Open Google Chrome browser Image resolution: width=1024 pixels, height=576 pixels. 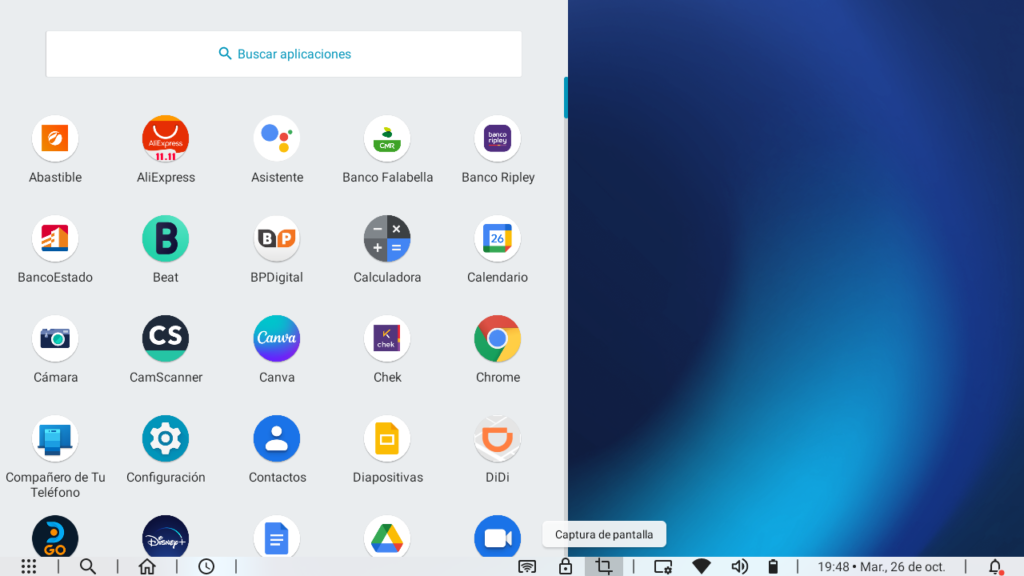click(x=497, y=339)
